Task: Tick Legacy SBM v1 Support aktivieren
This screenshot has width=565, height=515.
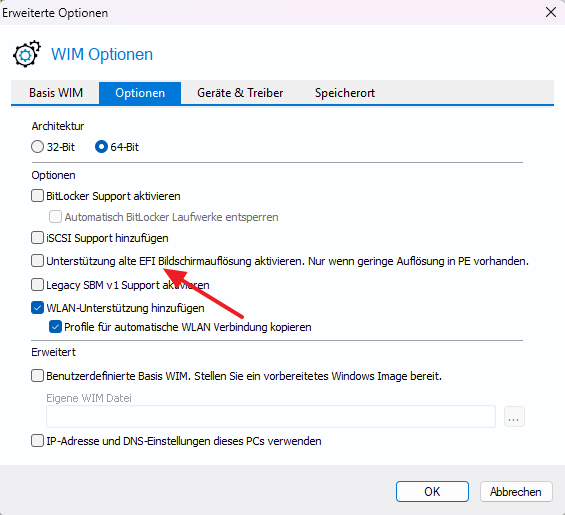Action: (x=37, y=285)
